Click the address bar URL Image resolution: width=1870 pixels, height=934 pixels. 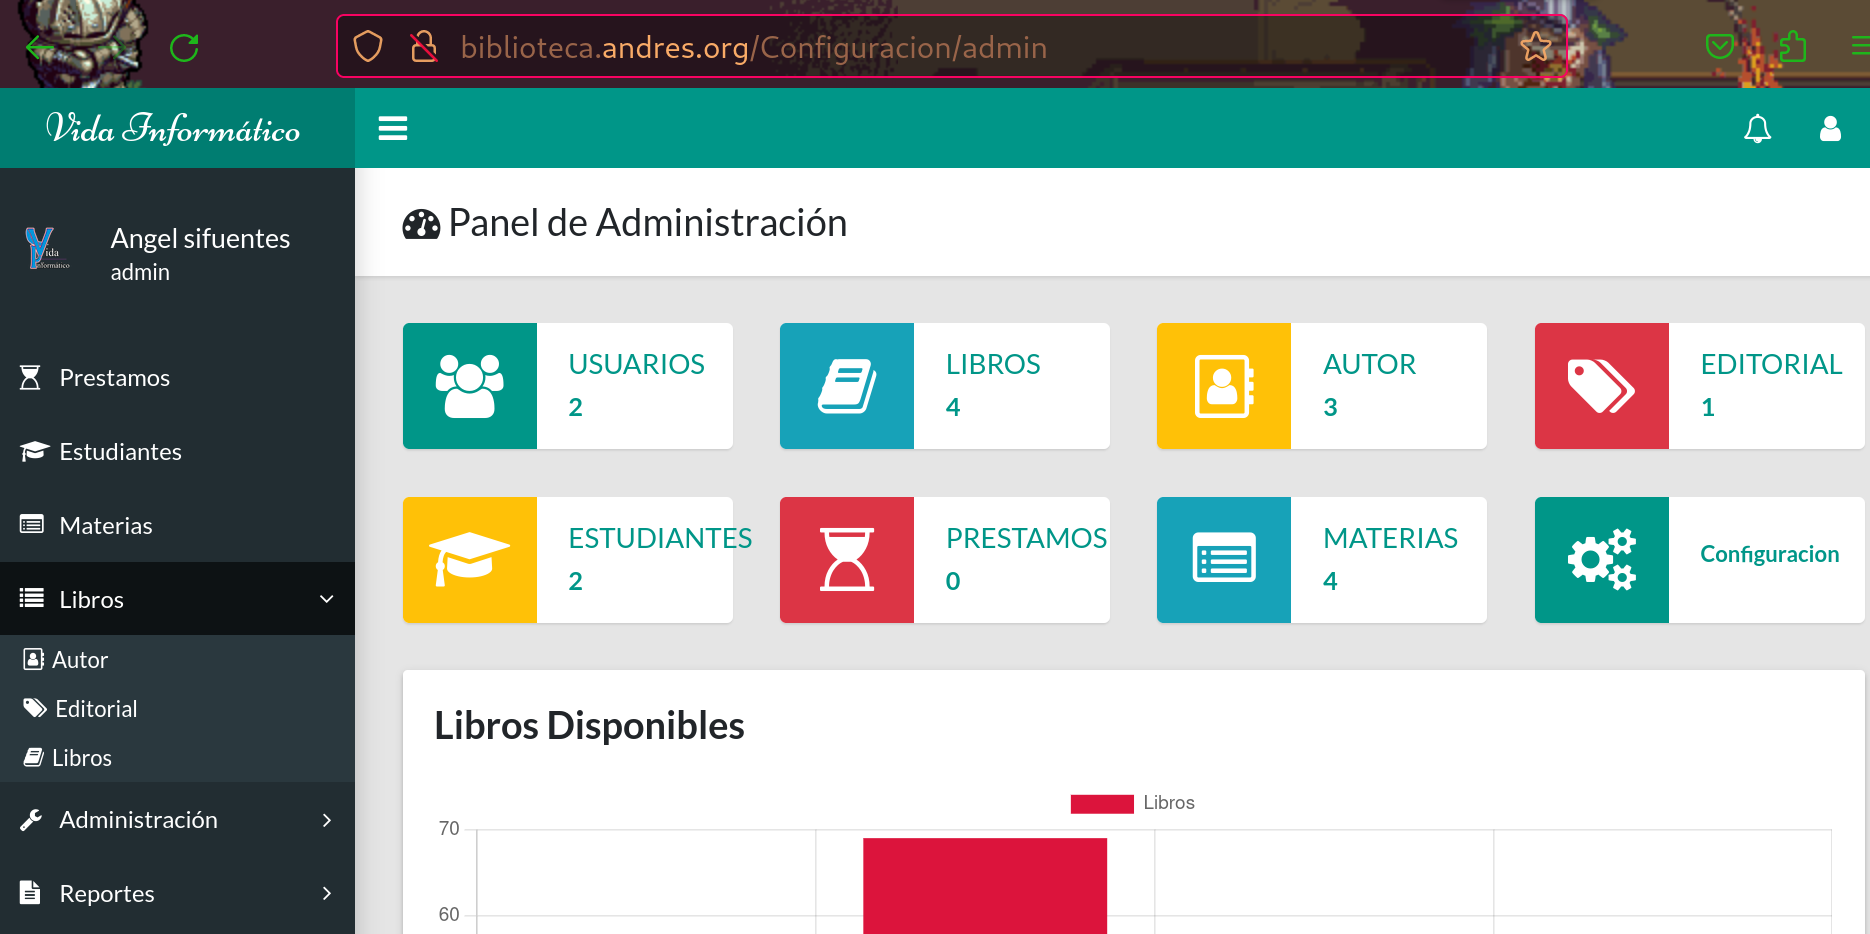pyautogui.click(x=754, y=47)
